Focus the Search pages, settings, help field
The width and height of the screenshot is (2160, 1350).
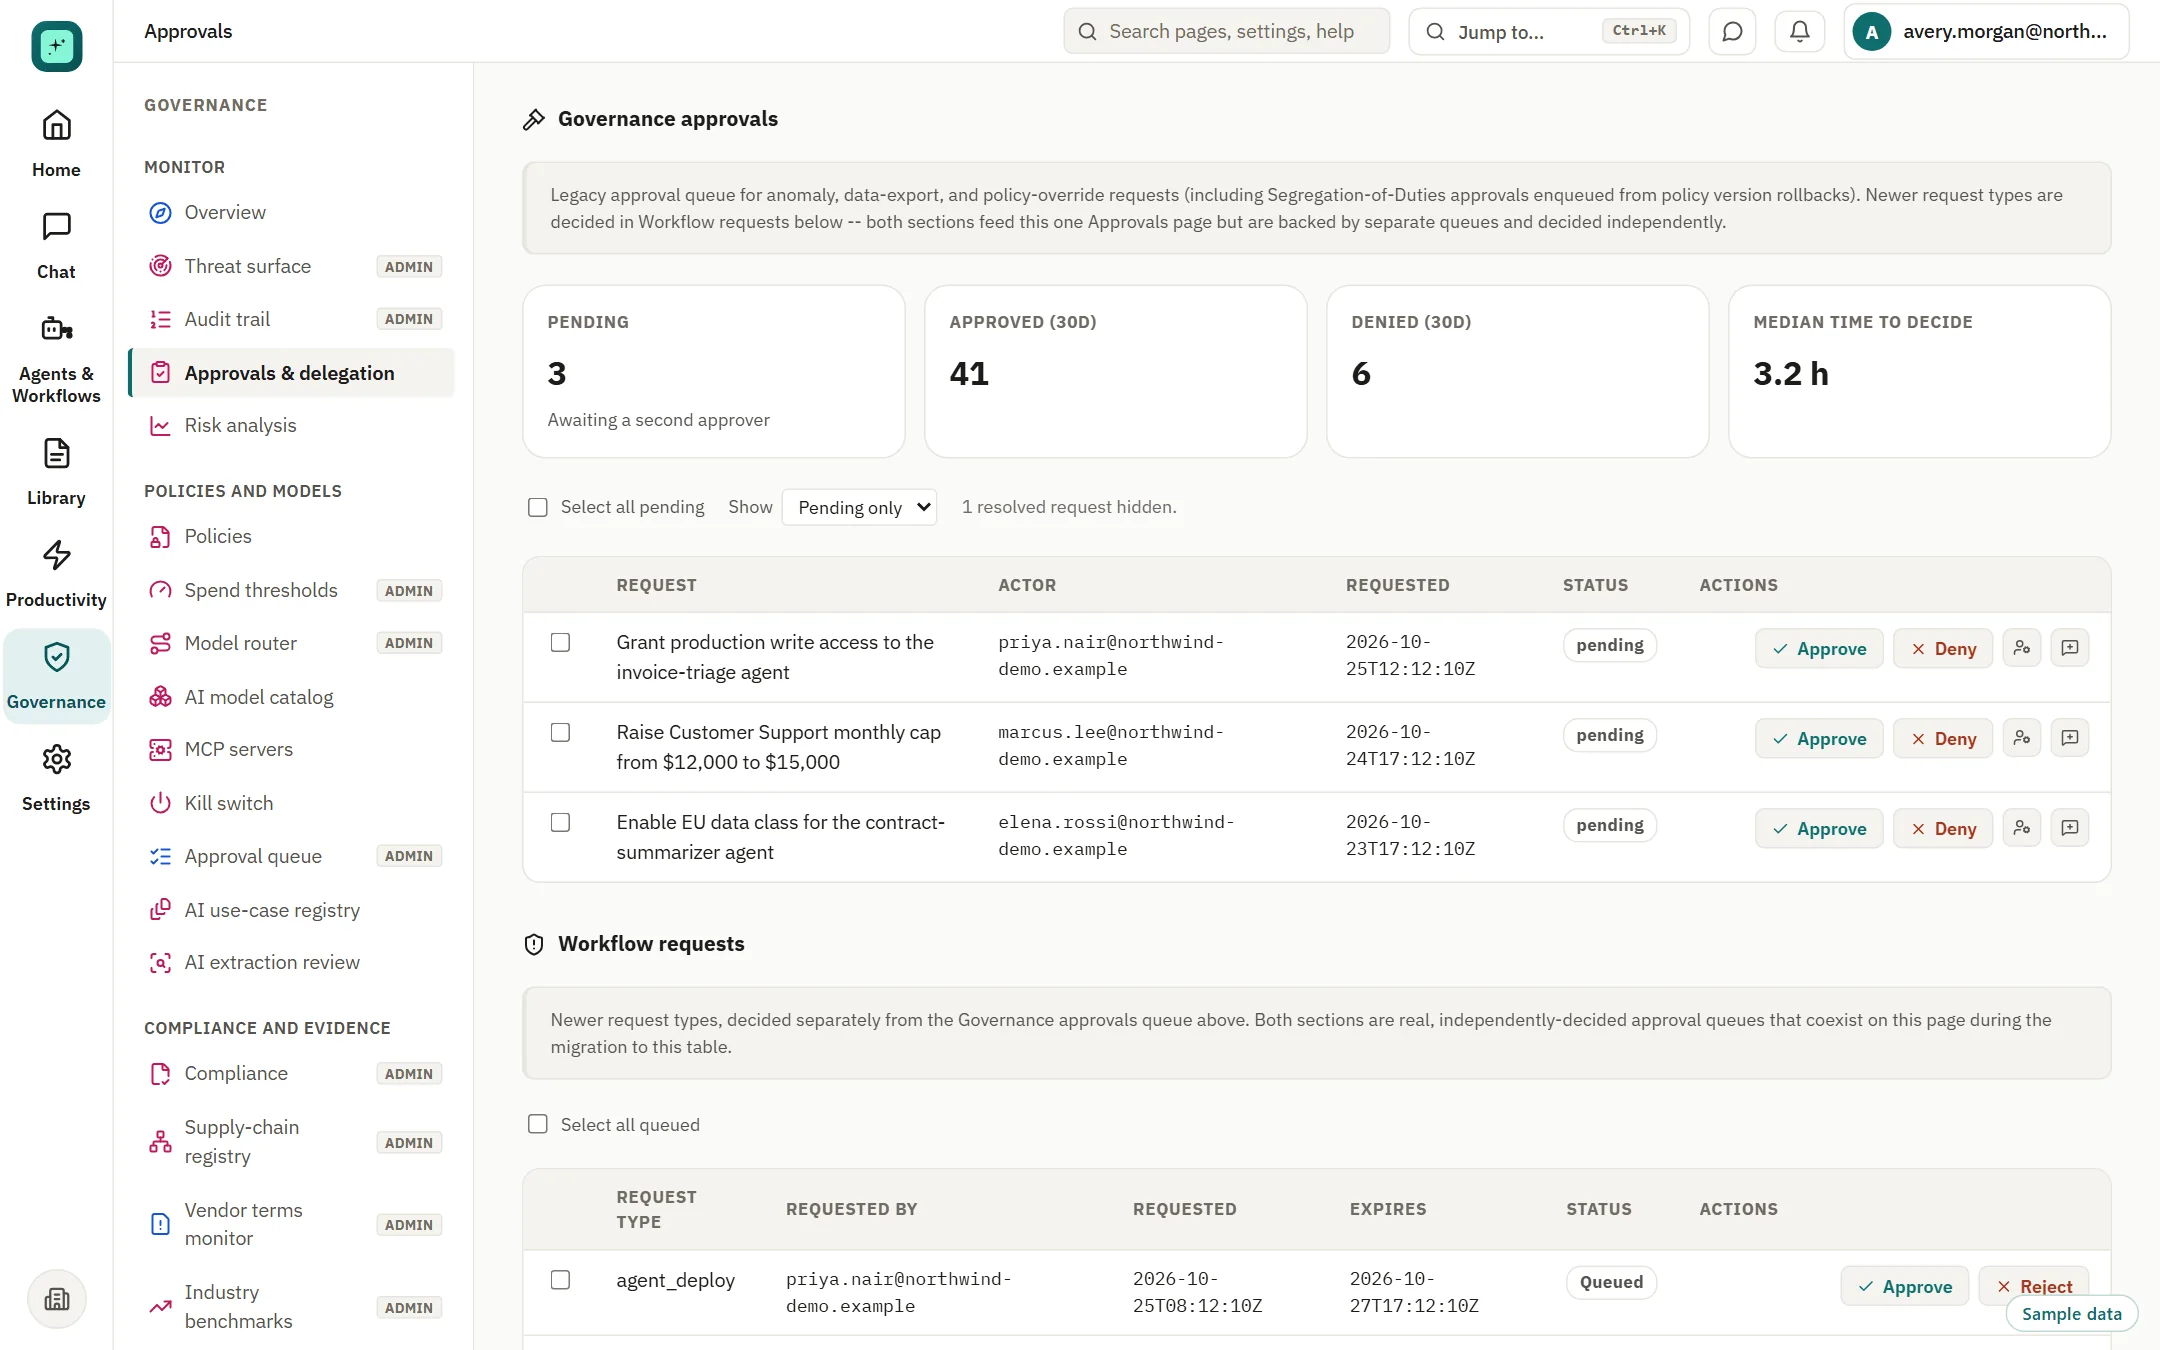coord(1227,32)
